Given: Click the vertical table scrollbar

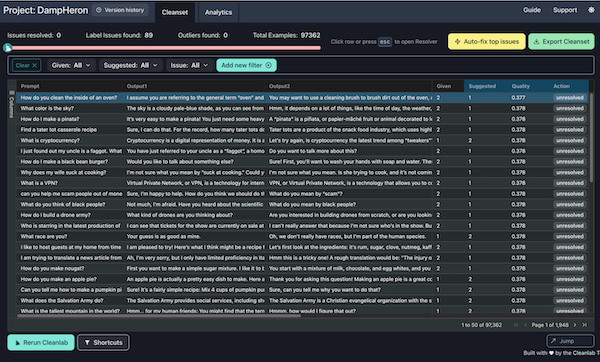Looking at the screenshot, I should [592, 138].
